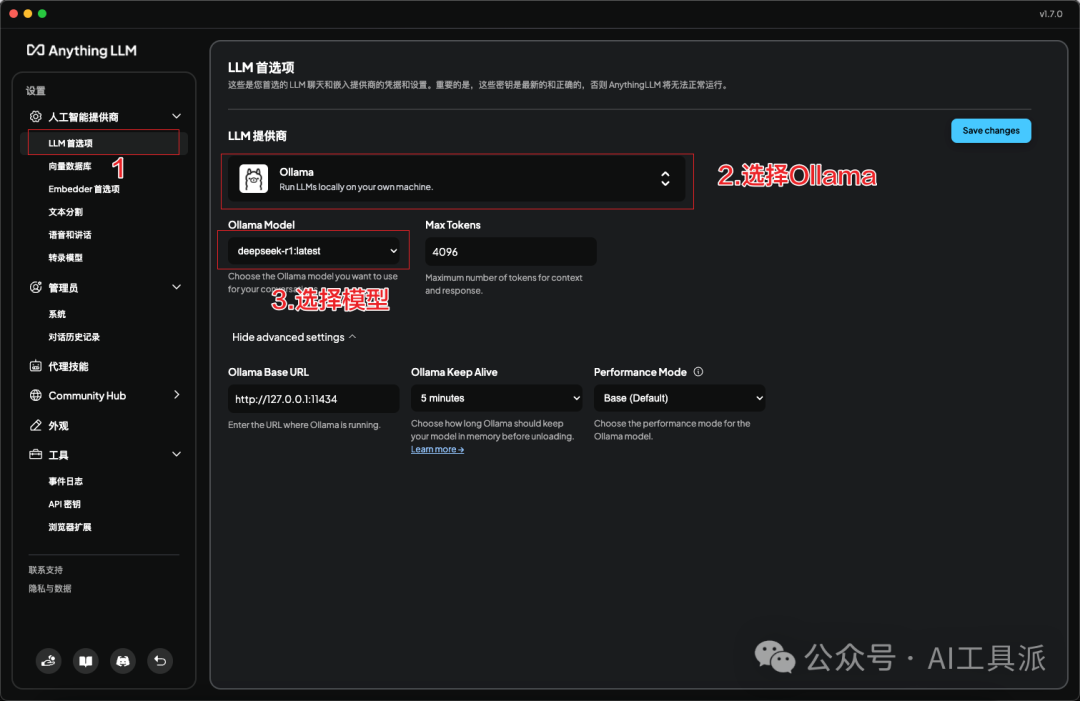Select 向量数据库 in the sidebar

(x=70, y=166)
